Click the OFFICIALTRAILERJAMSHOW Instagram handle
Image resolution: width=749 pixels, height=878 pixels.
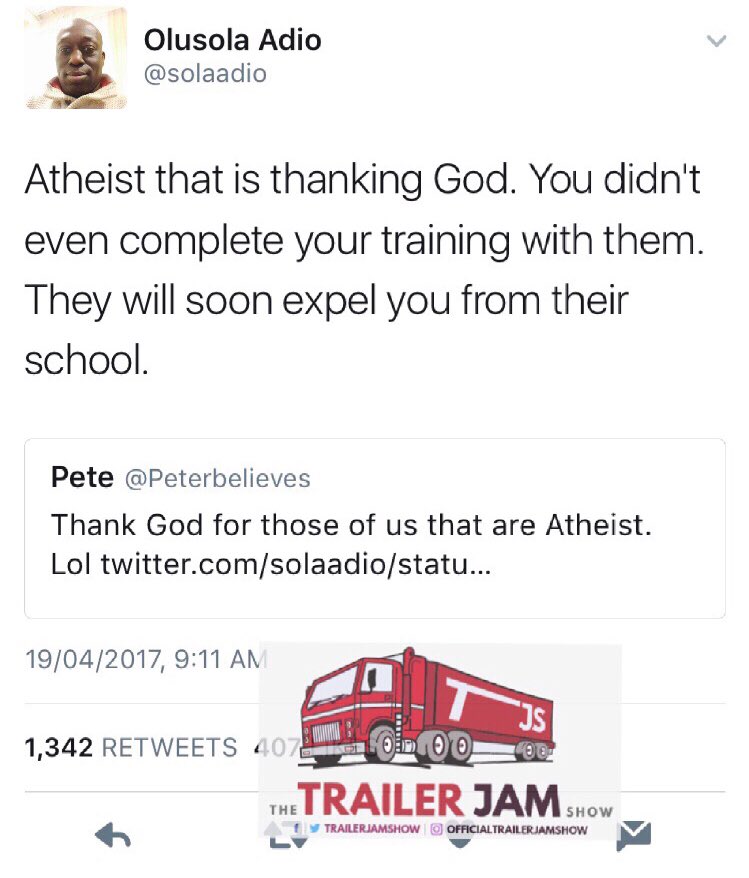(x=517, y=829)
